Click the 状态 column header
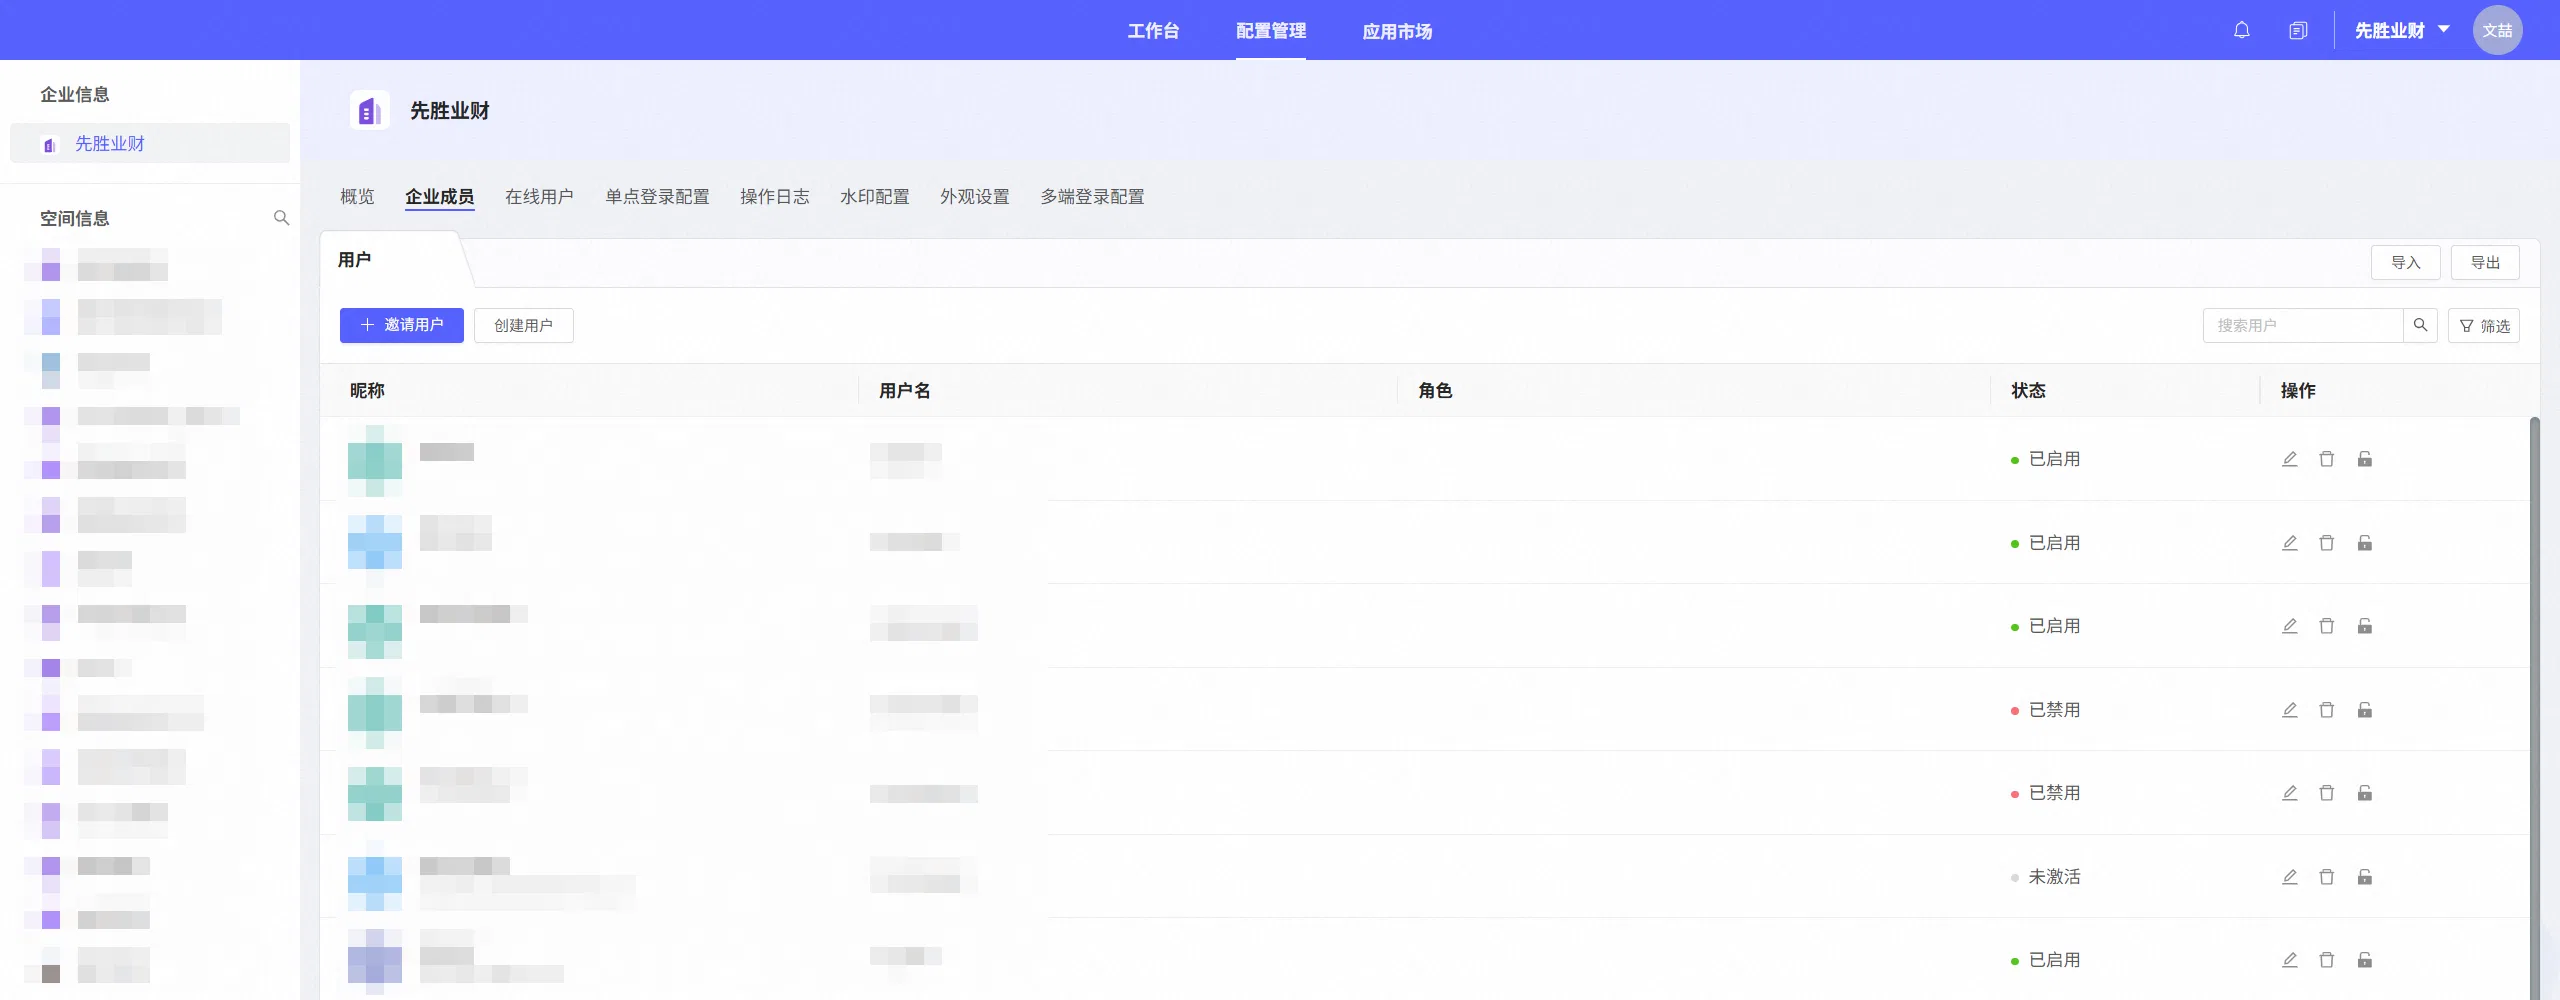 [x=2028, y=391]
